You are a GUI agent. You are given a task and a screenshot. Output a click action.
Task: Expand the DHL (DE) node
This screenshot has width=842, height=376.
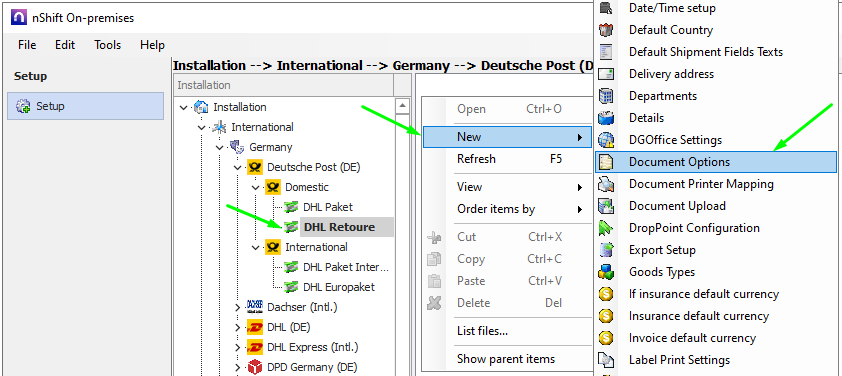(x=238, y=327)
